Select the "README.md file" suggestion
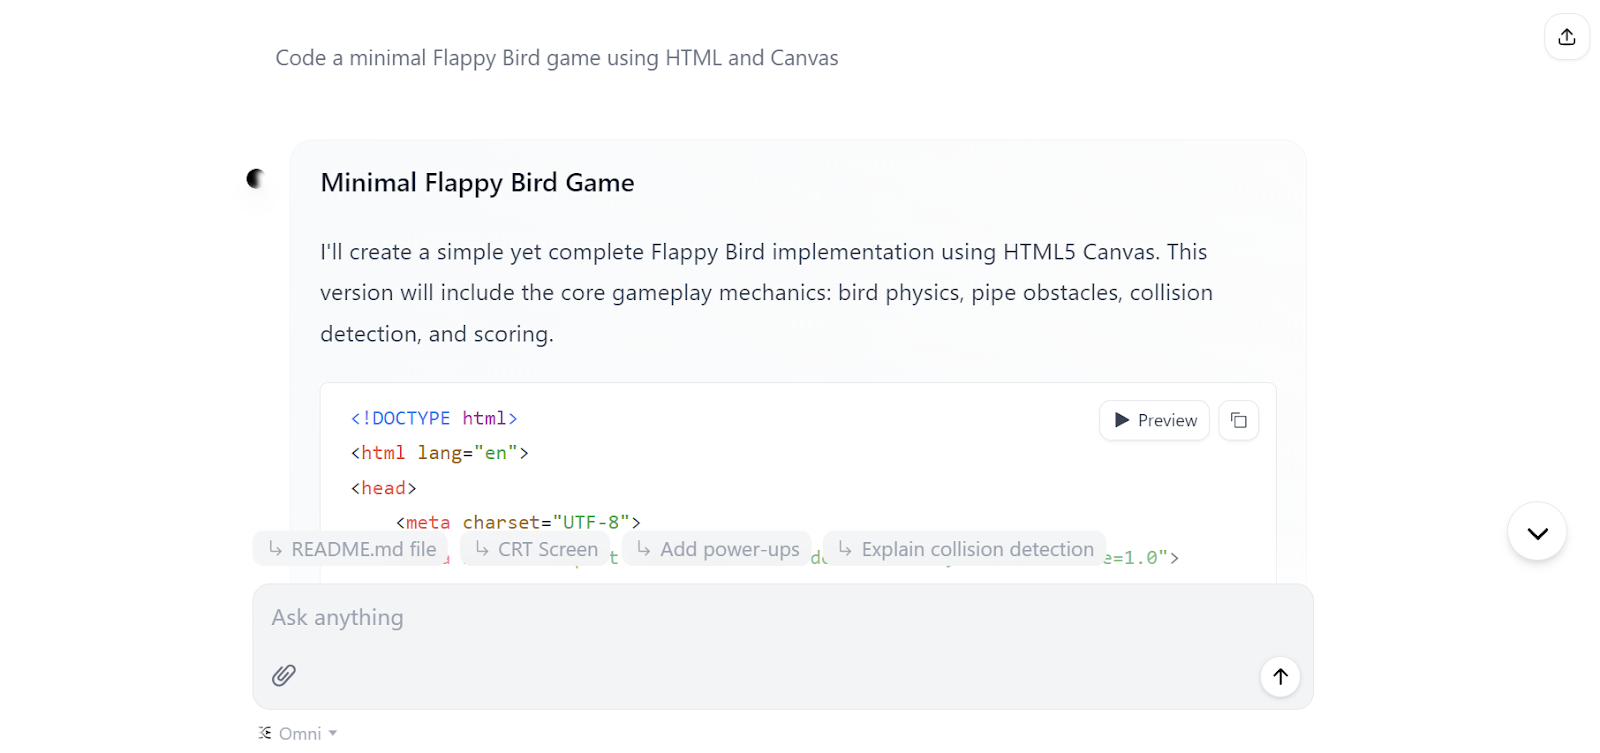The width and height of the screenshot is (1600, 753). [351, 549]
